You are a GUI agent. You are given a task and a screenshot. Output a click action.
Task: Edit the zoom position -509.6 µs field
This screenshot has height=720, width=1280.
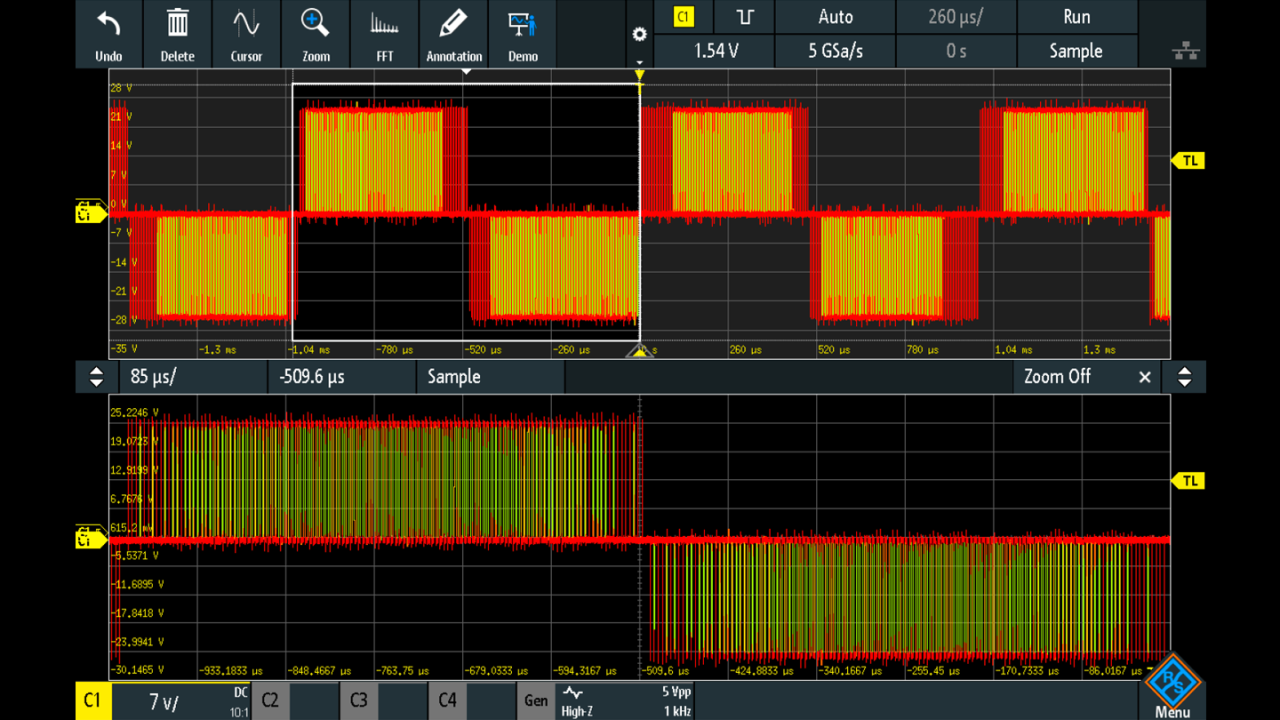coord(341,377)
